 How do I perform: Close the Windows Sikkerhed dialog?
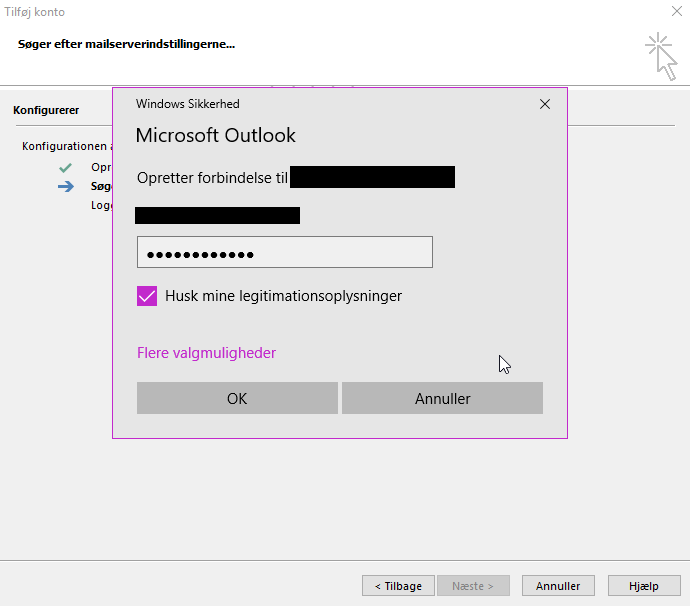pos(545,104)
